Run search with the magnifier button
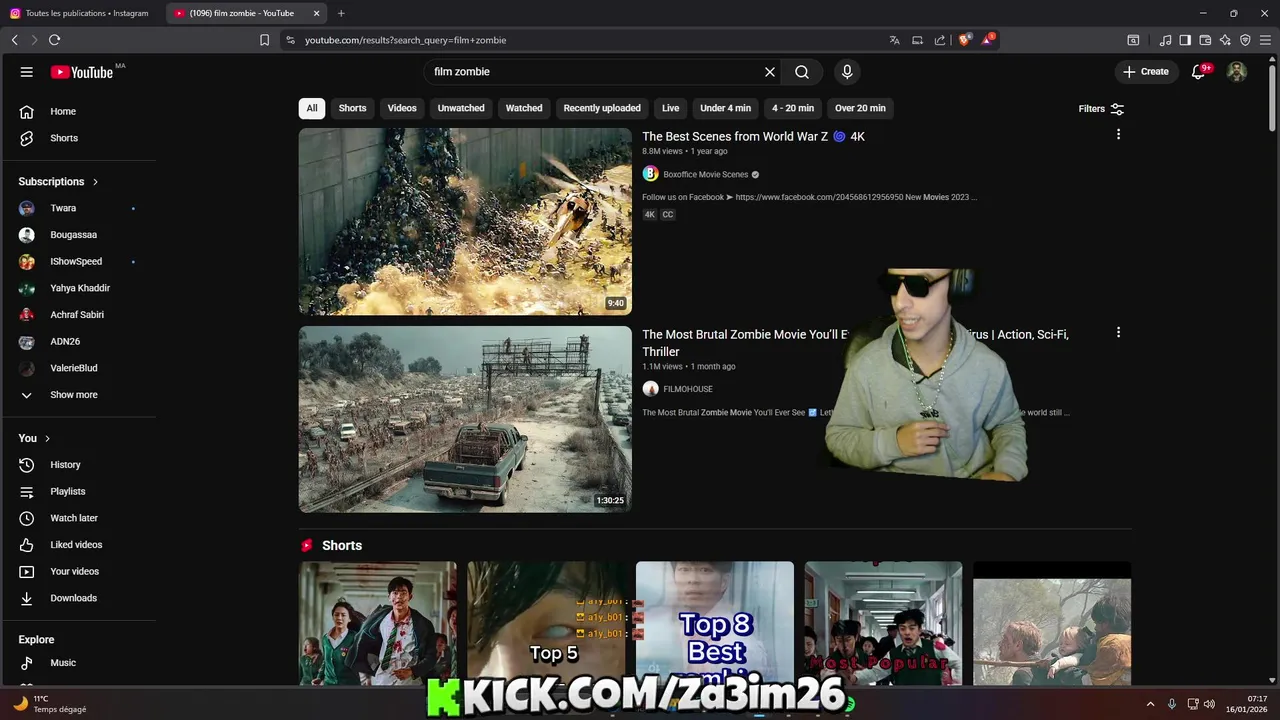The image size is (1280, 720). point(802,72)
